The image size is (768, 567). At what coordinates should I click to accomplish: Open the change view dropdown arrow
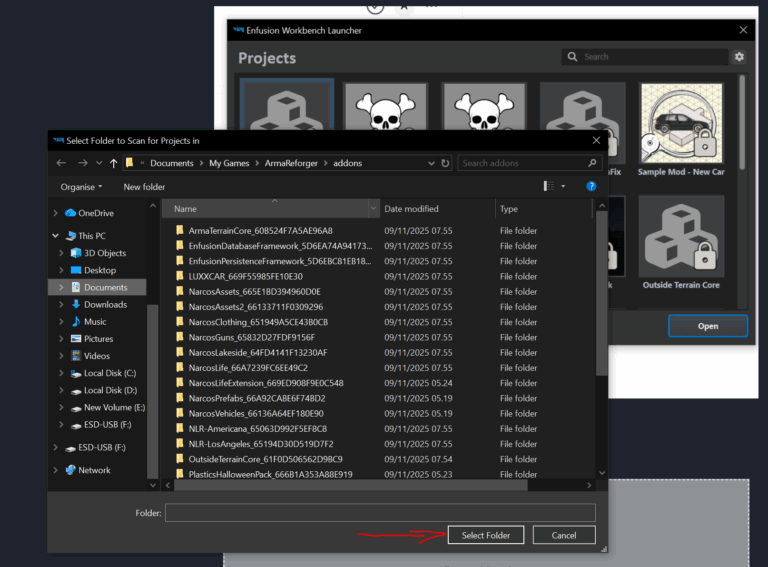pos(563,186)
